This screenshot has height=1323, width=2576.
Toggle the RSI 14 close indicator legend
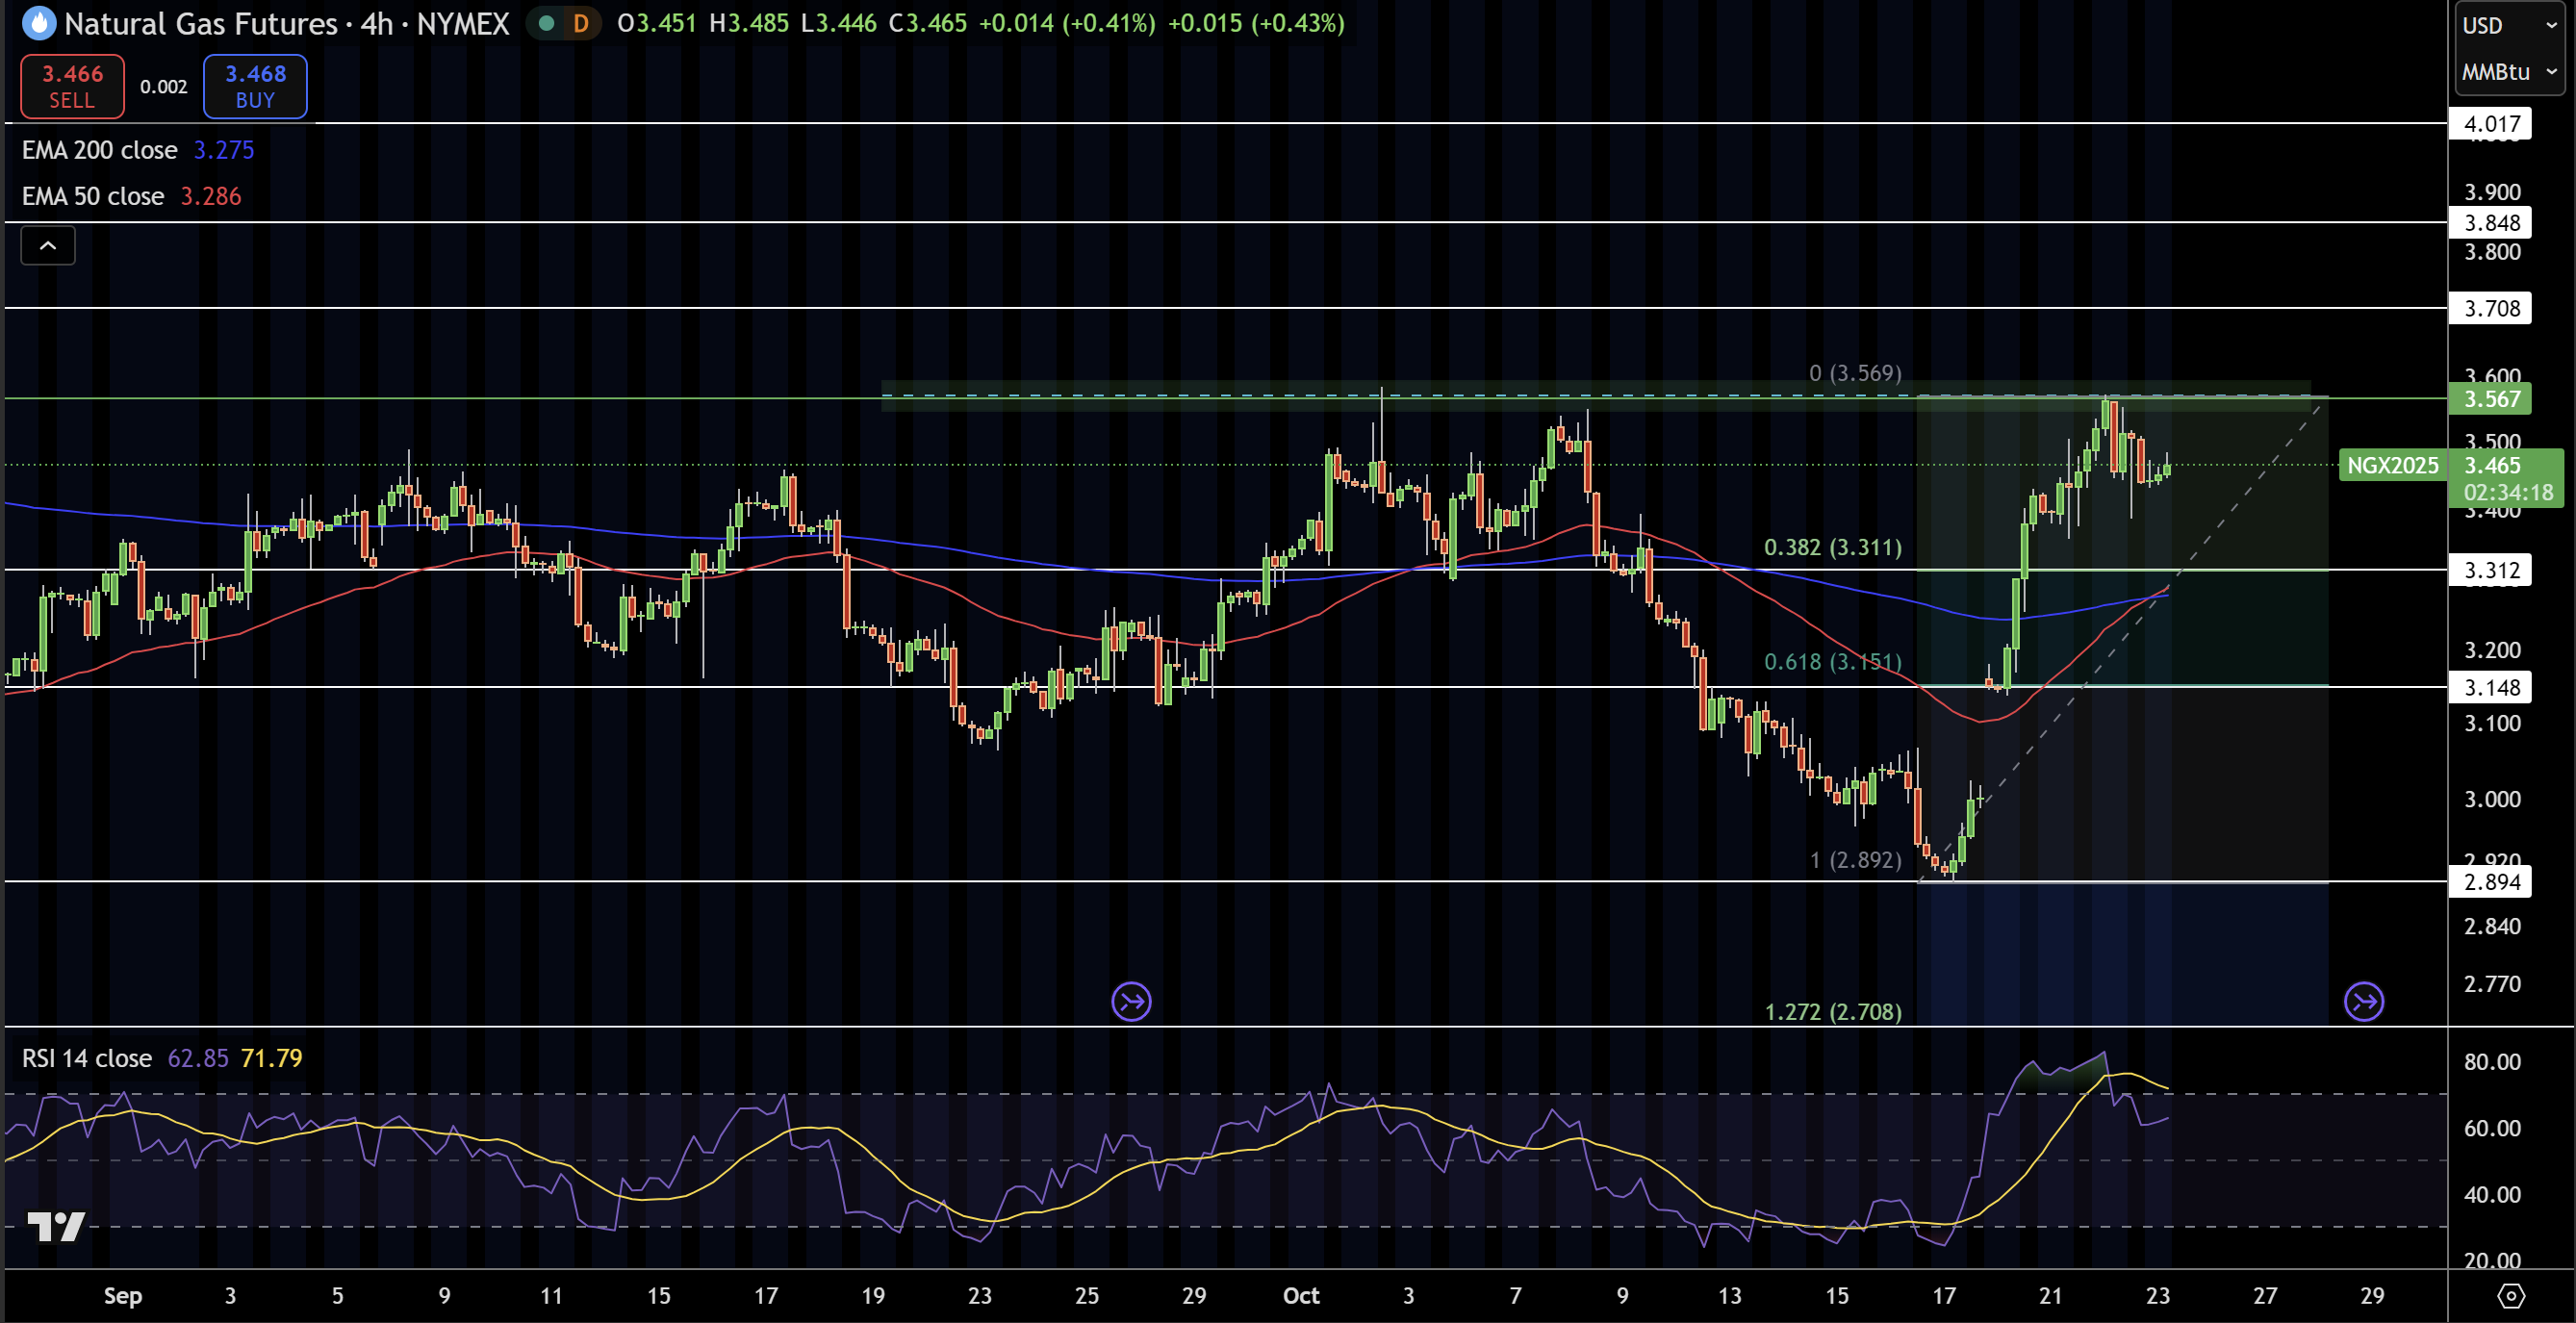pyautogui.click(x=87, y=1058)
